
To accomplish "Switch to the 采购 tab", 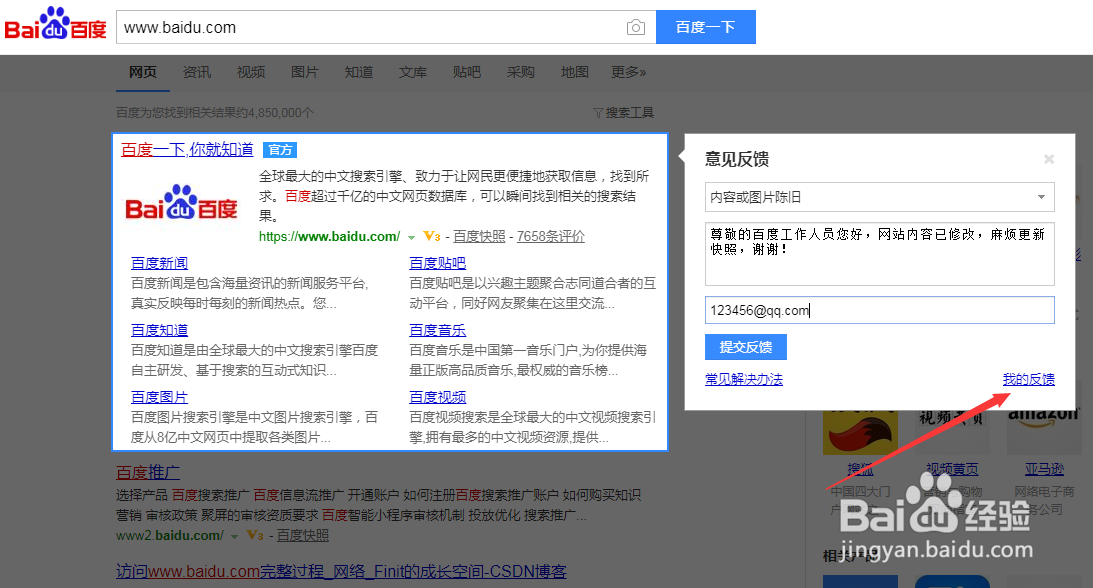I will 521,72.
